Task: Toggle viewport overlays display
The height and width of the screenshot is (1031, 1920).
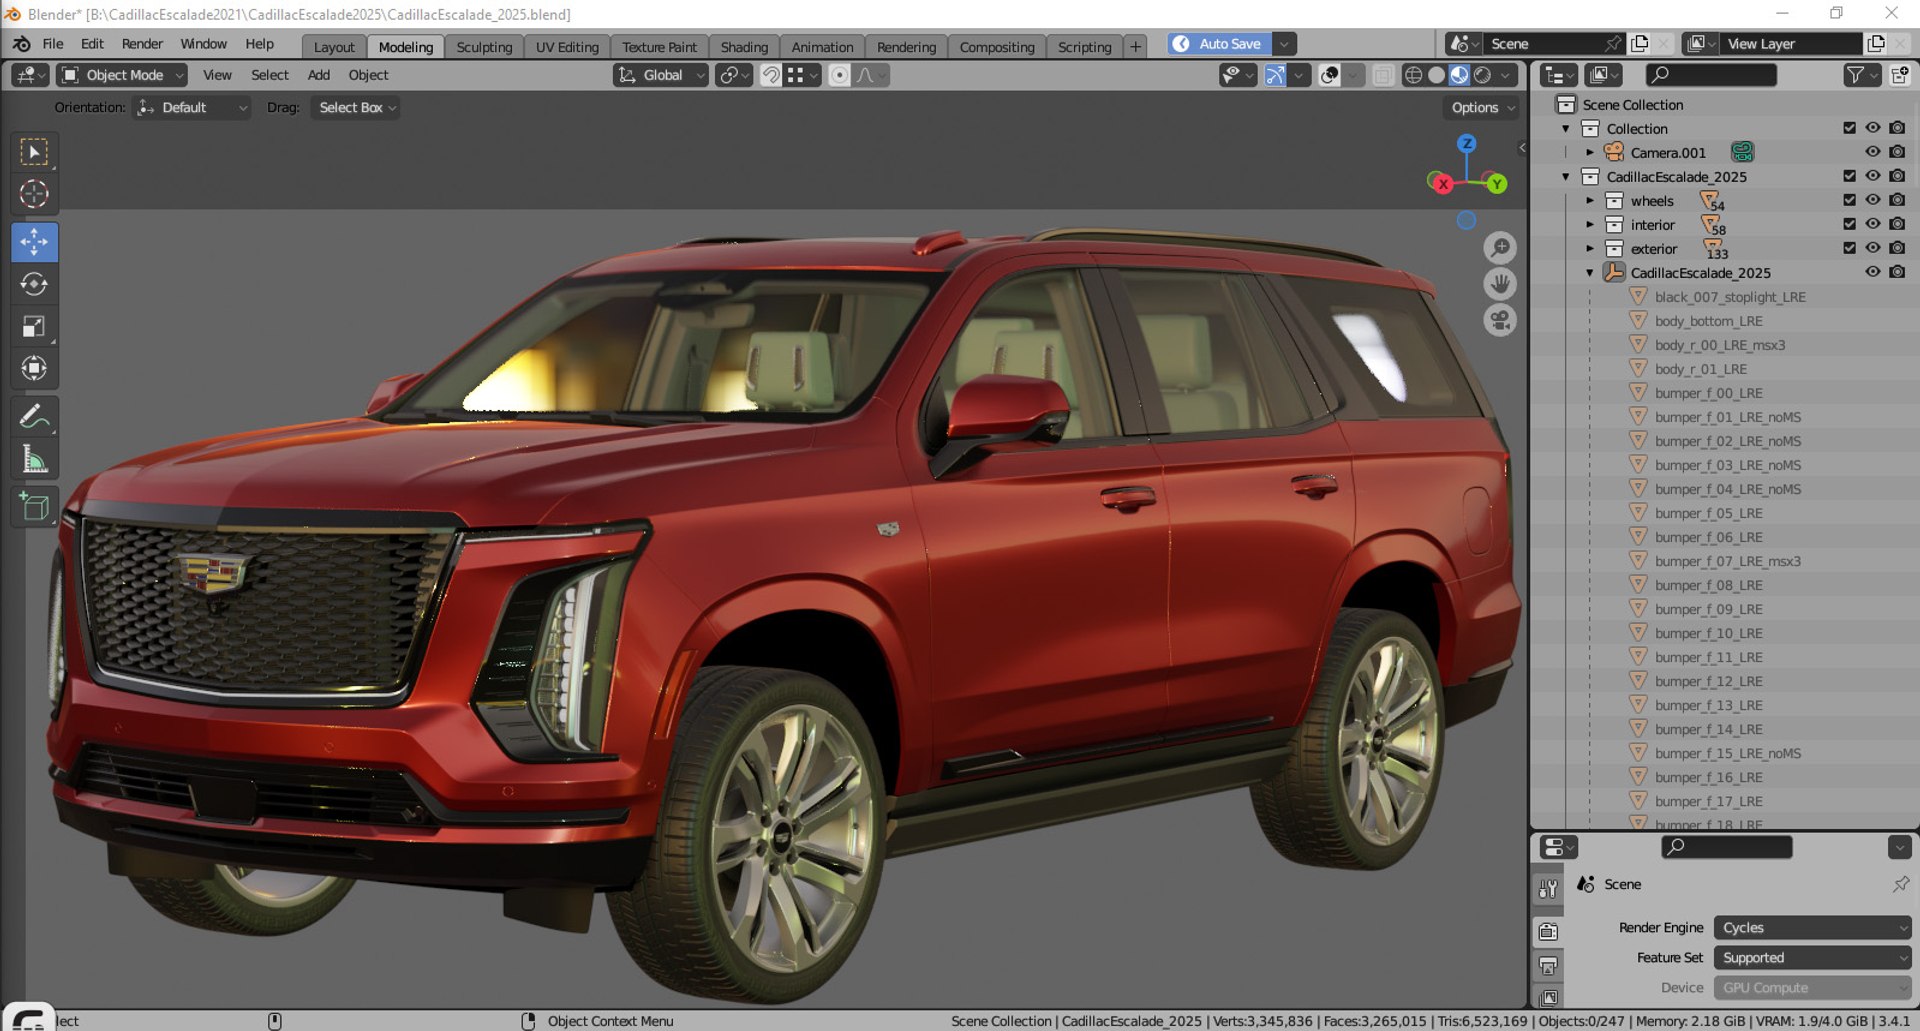Action: (x=1329, y=75)
